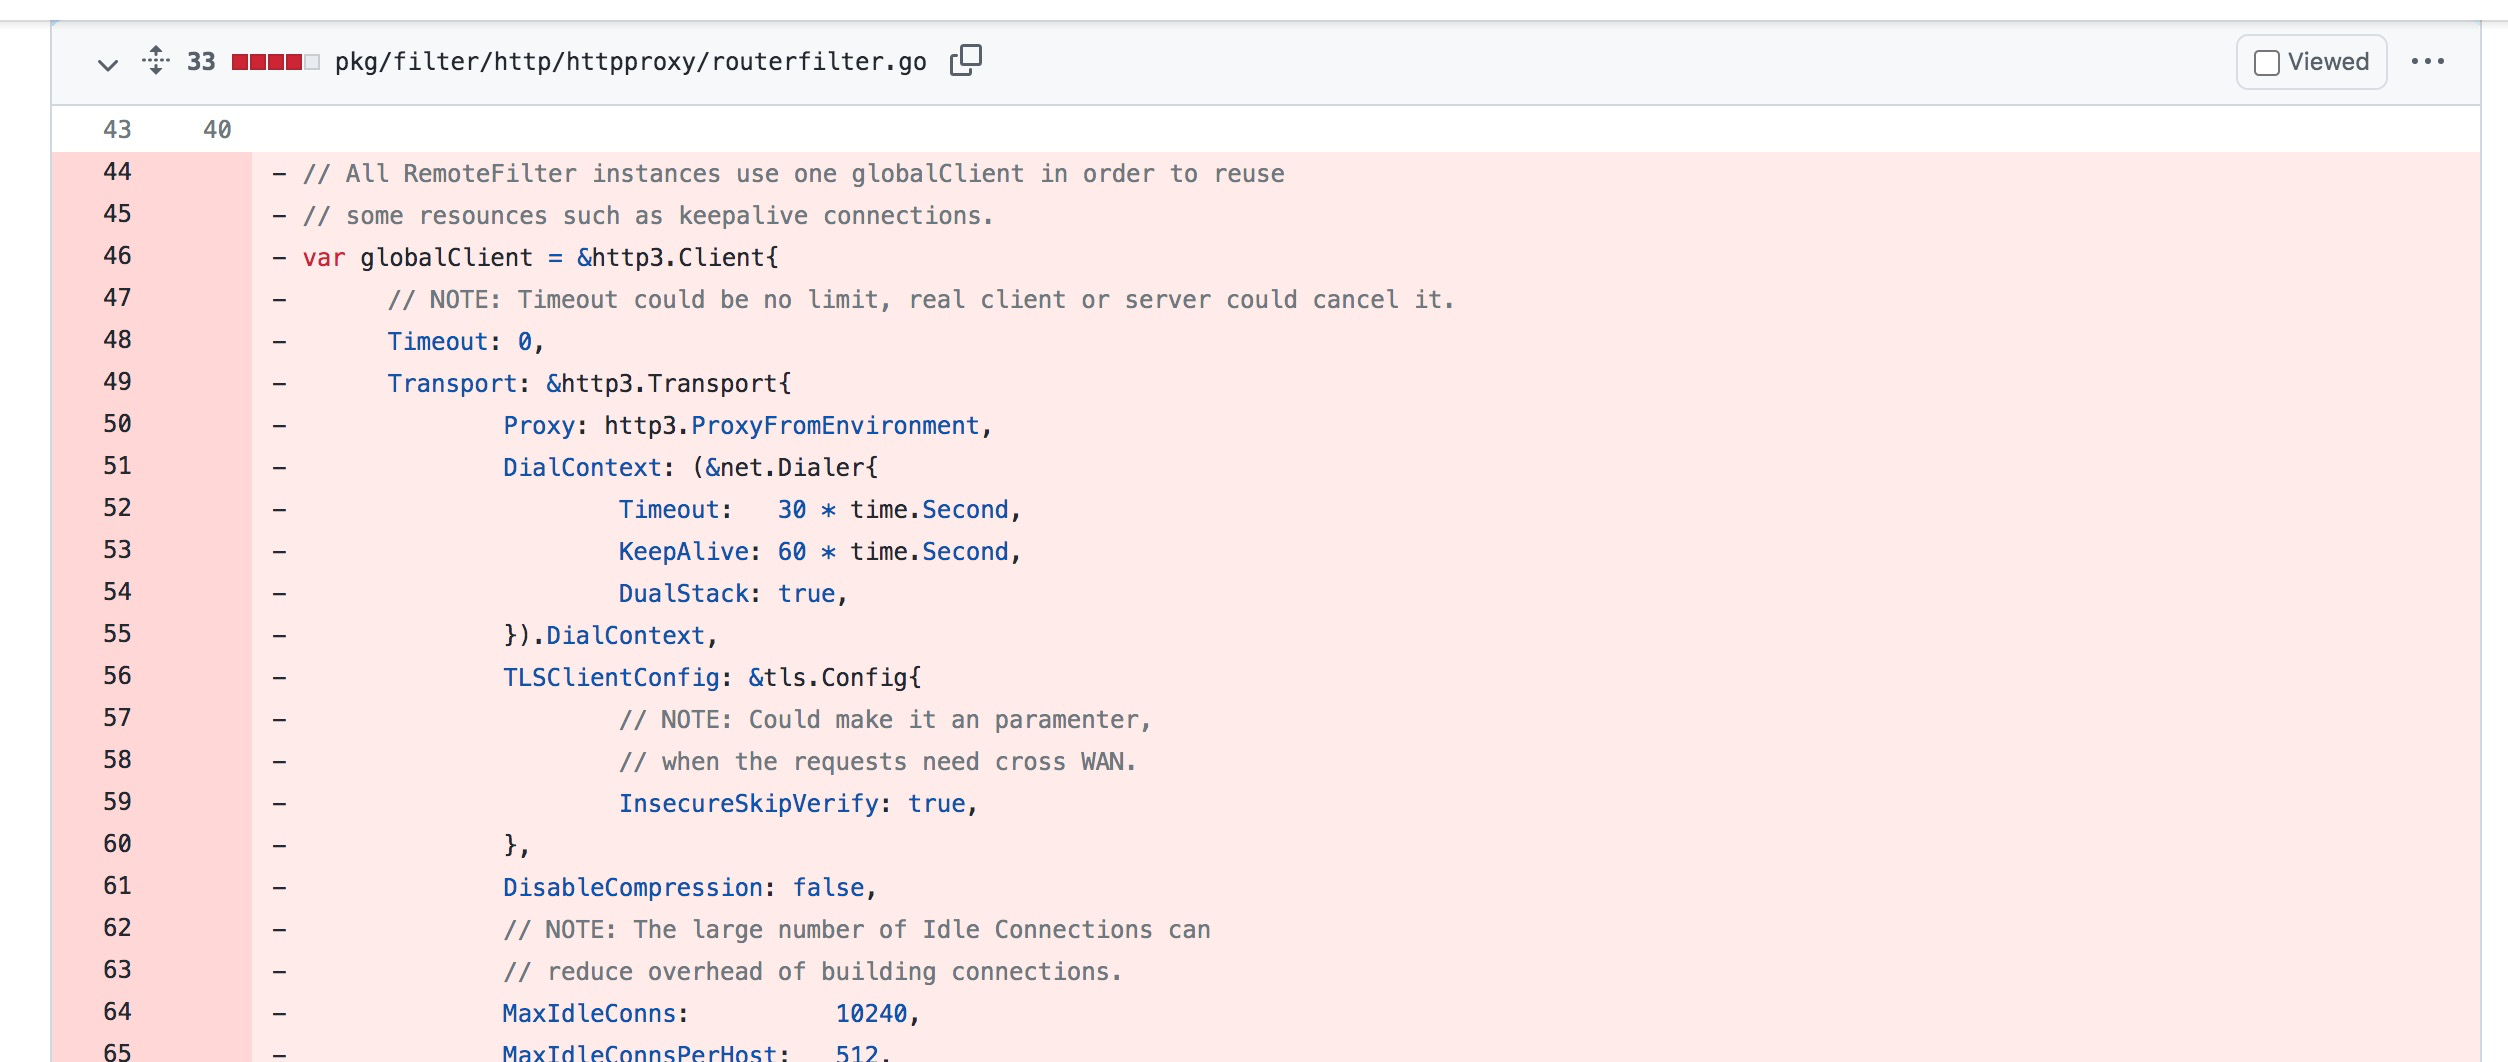The height and width of the screenshot is (1062, 2508).
Task: Click the drag handle arrows icon
Action: point(155,61)
